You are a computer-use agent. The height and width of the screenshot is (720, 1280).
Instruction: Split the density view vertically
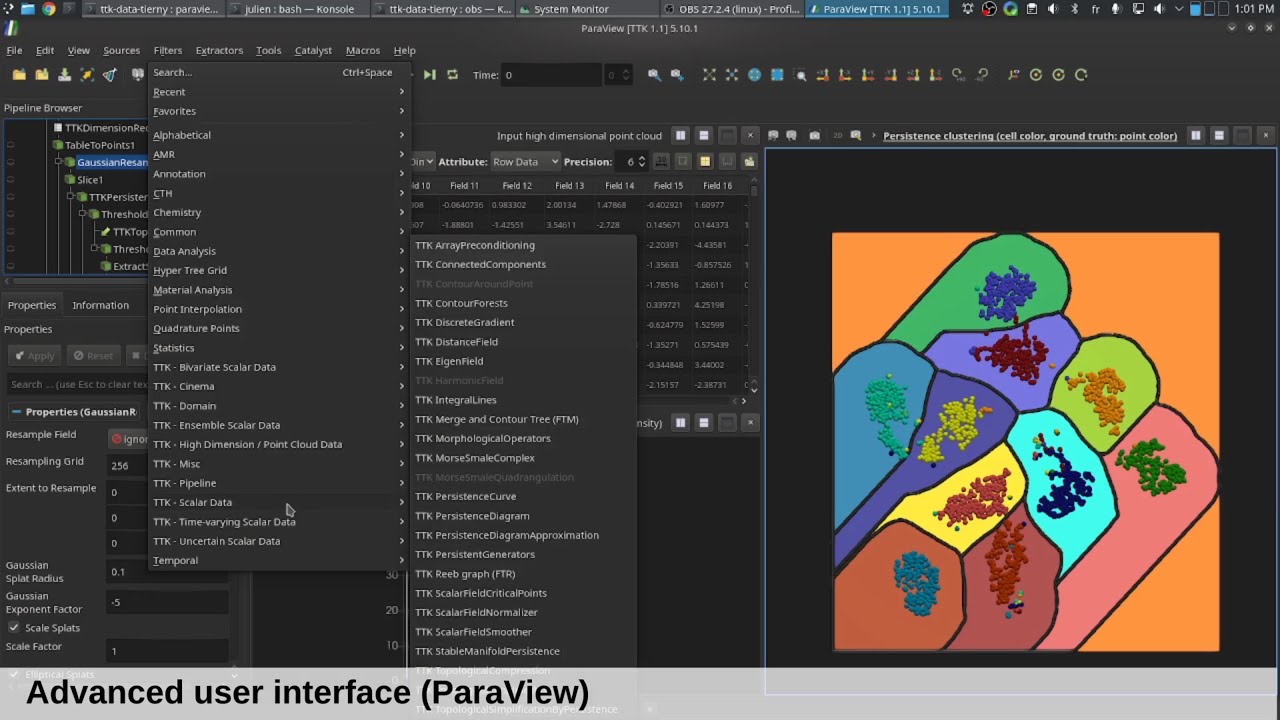(704, 423)
